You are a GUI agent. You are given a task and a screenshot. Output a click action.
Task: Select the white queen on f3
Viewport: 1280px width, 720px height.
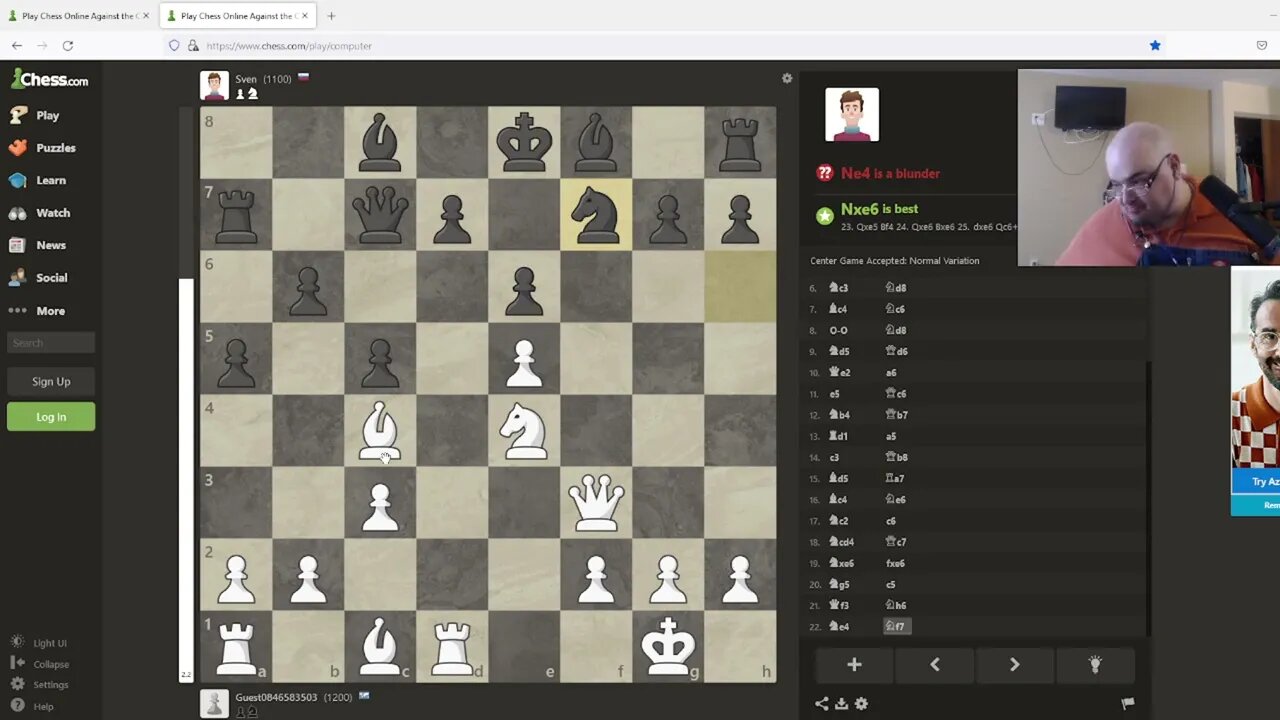(596, 502)
